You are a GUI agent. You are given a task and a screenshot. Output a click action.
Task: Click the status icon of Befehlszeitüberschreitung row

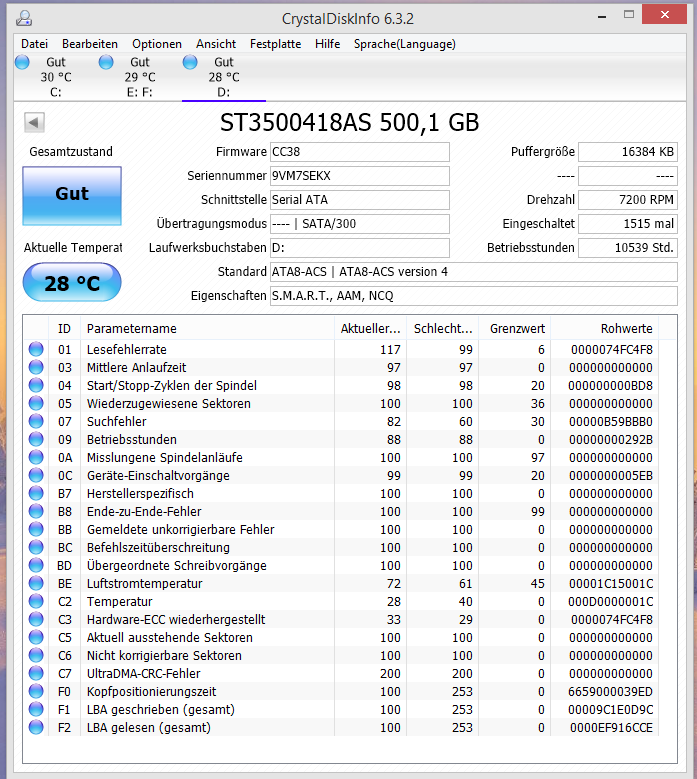[36, 547]
